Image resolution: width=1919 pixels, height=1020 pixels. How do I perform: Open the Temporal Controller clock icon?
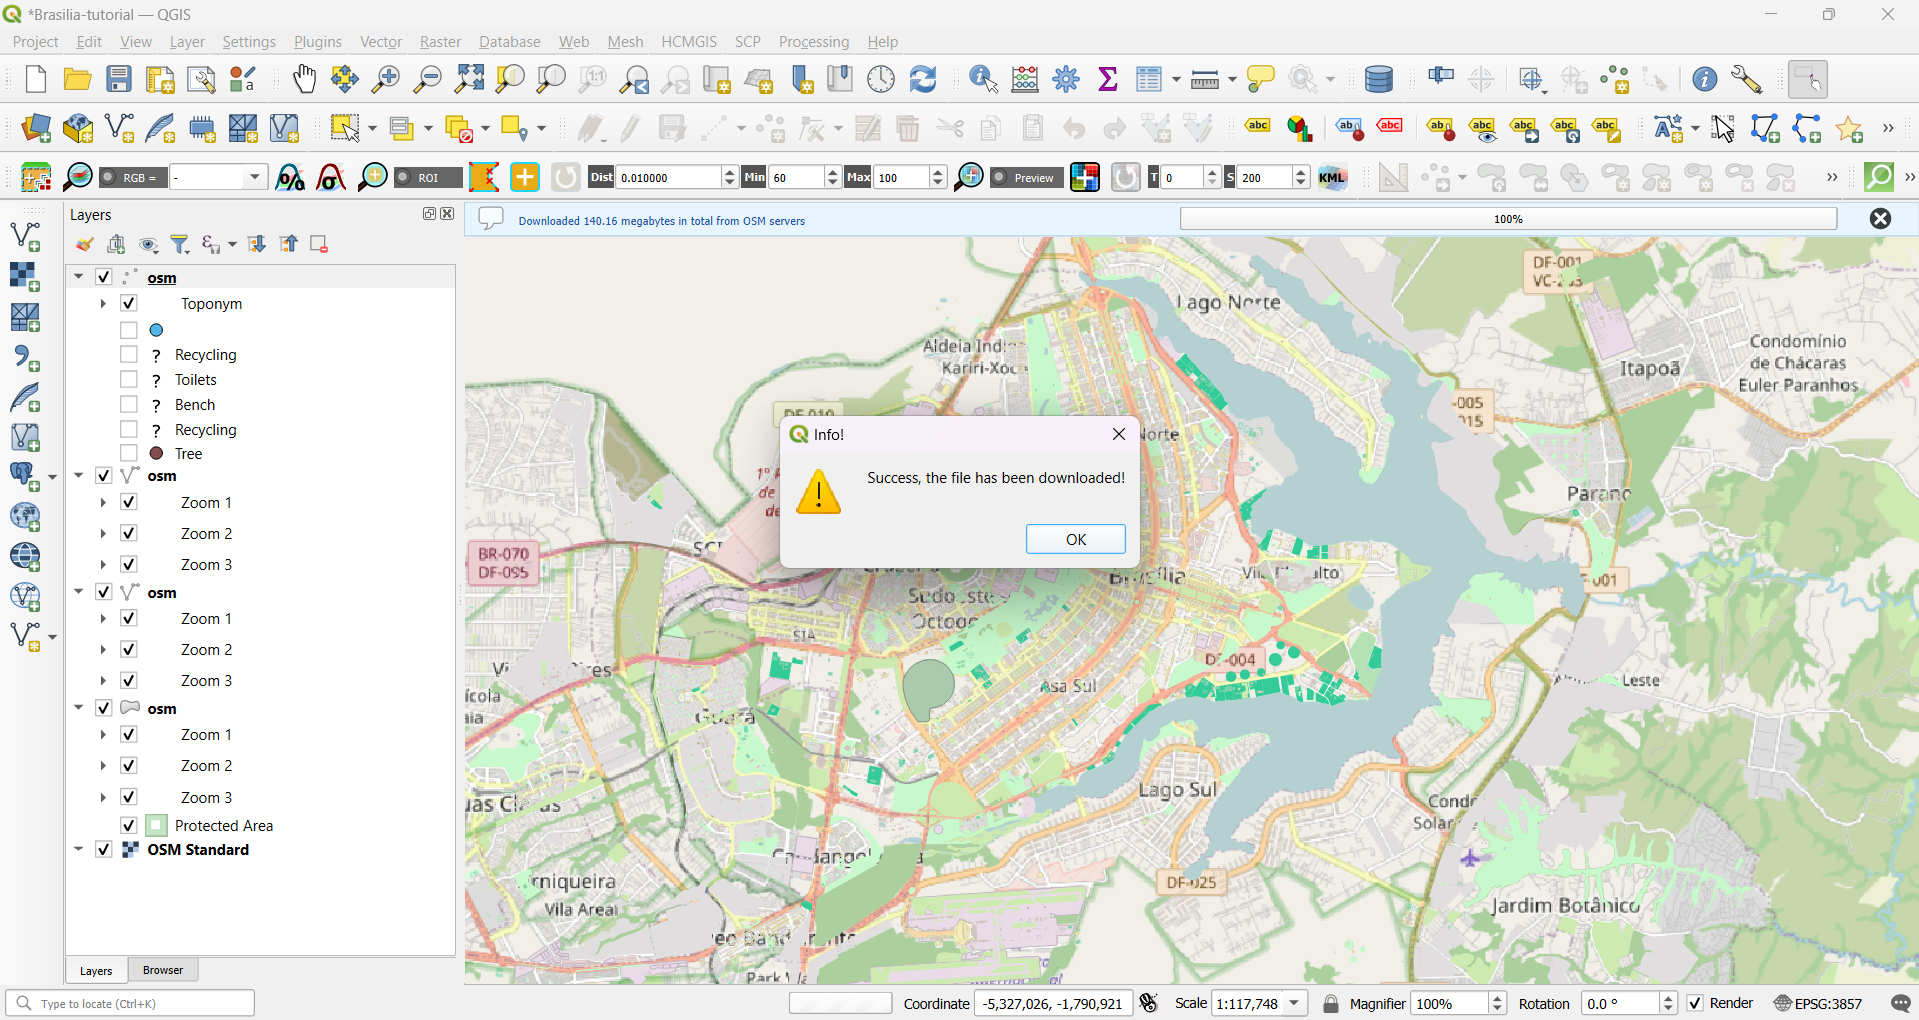881,79
